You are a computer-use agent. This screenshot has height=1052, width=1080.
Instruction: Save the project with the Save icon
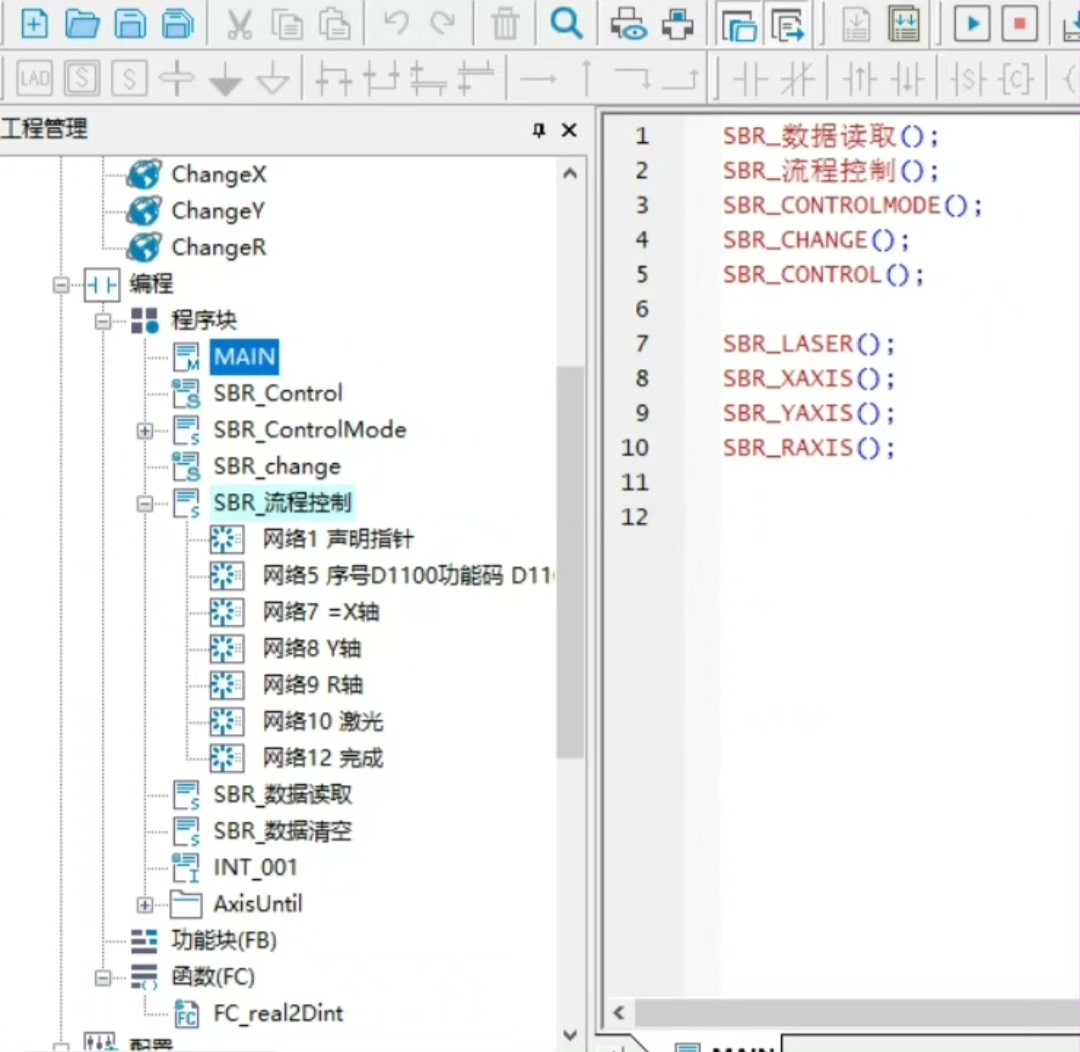coord(129,24)
